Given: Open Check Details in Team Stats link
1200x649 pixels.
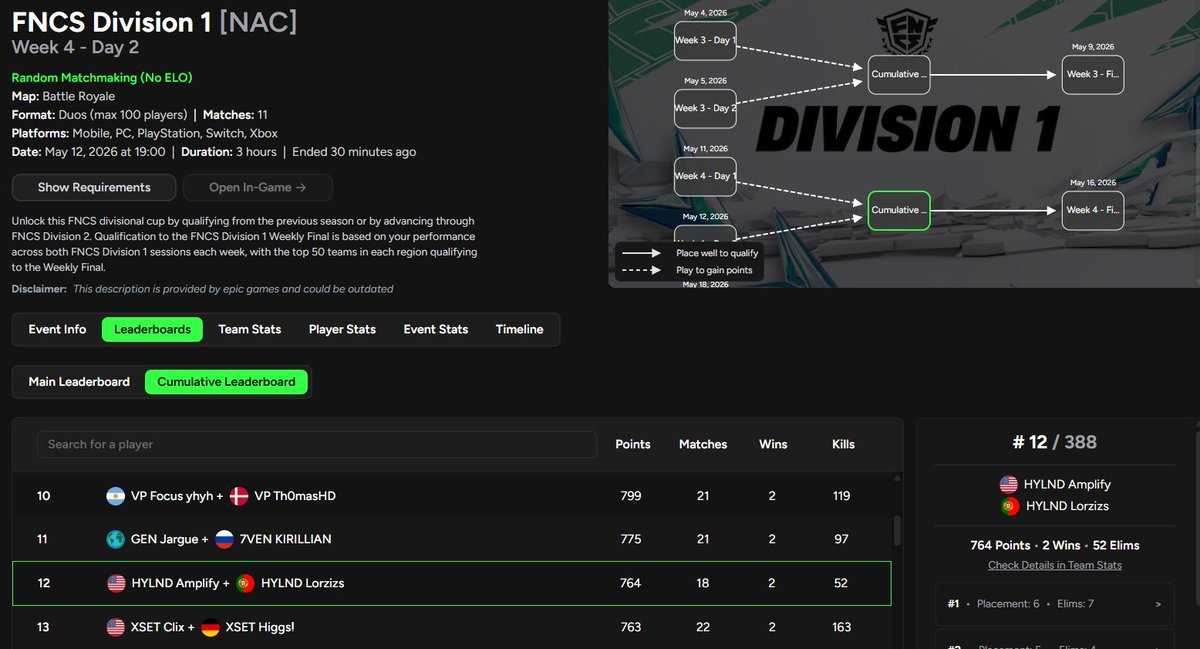Looking at the screenshot, I should click(x=1055, y=565).
